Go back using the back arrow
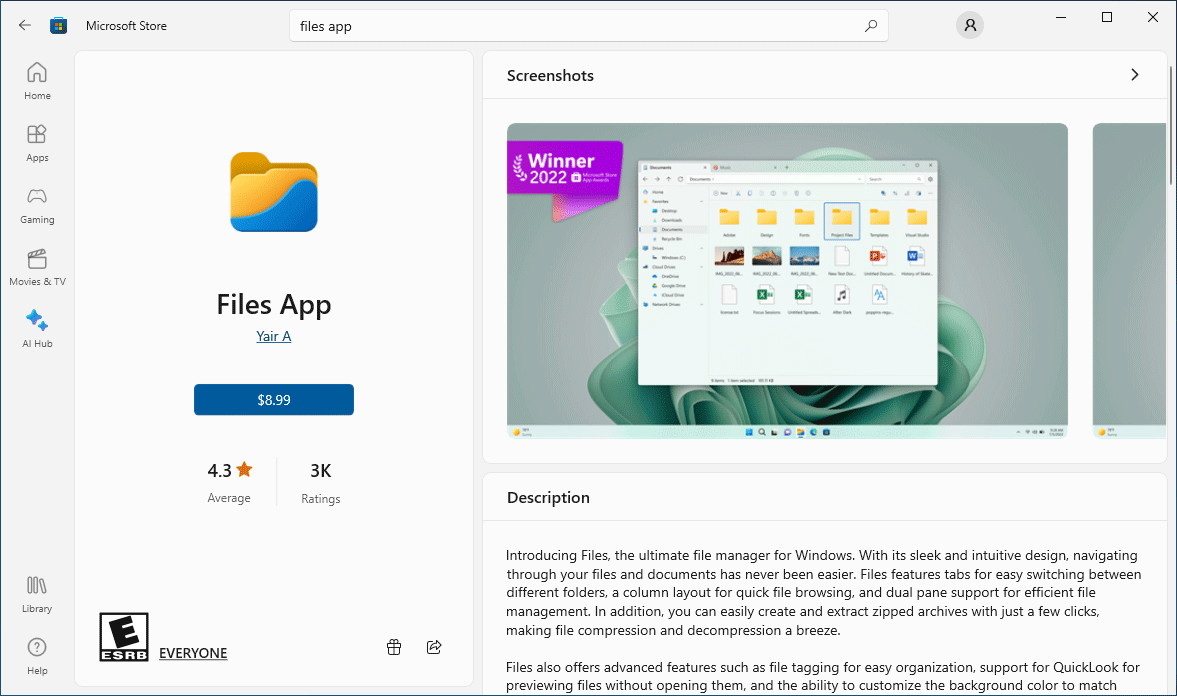Screen dimensions: 1177x696 [25, 26]
